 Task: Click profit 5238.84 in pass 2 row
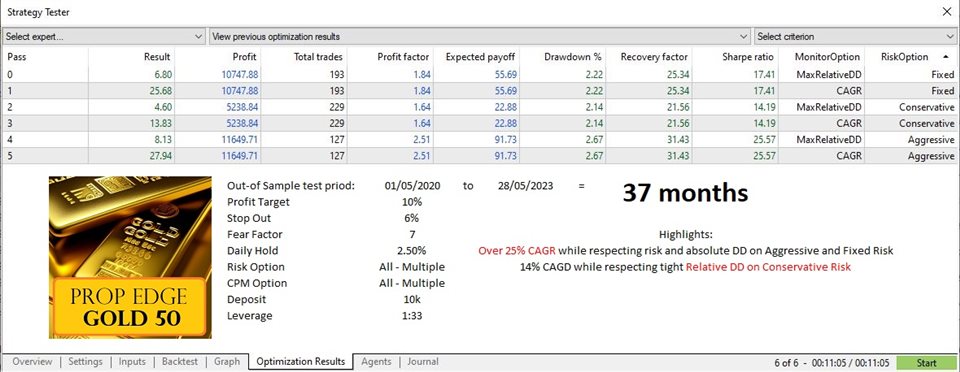click(x=242, y=107)
